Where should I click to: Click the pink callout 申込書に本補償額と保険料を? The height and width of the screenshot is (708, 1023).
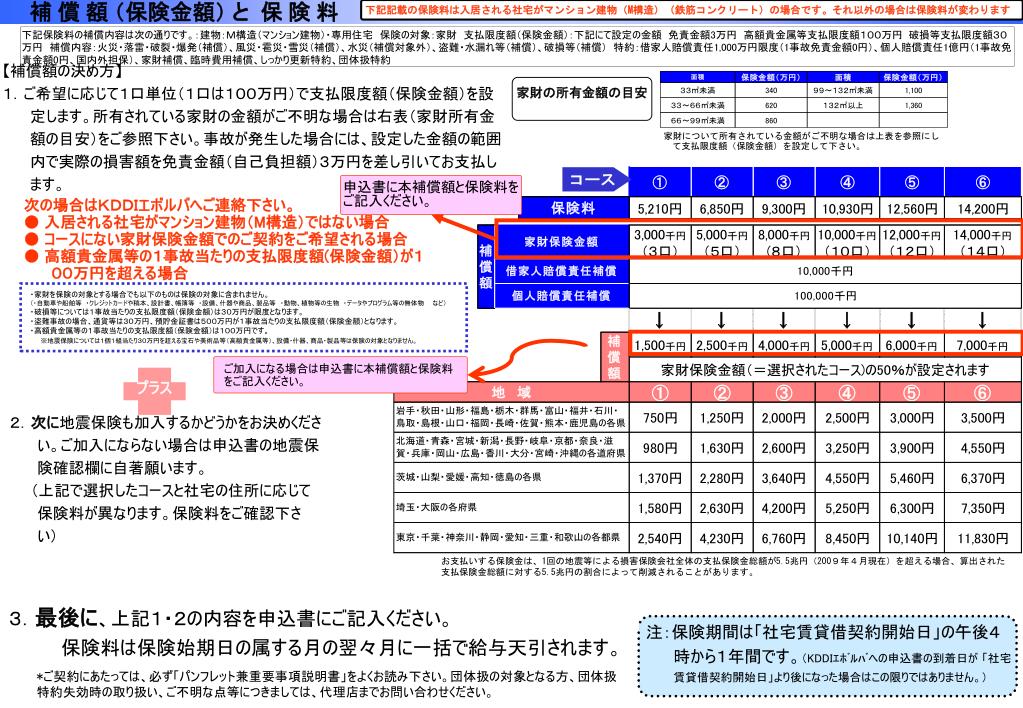pyautogui.click(x=431, y=194)
